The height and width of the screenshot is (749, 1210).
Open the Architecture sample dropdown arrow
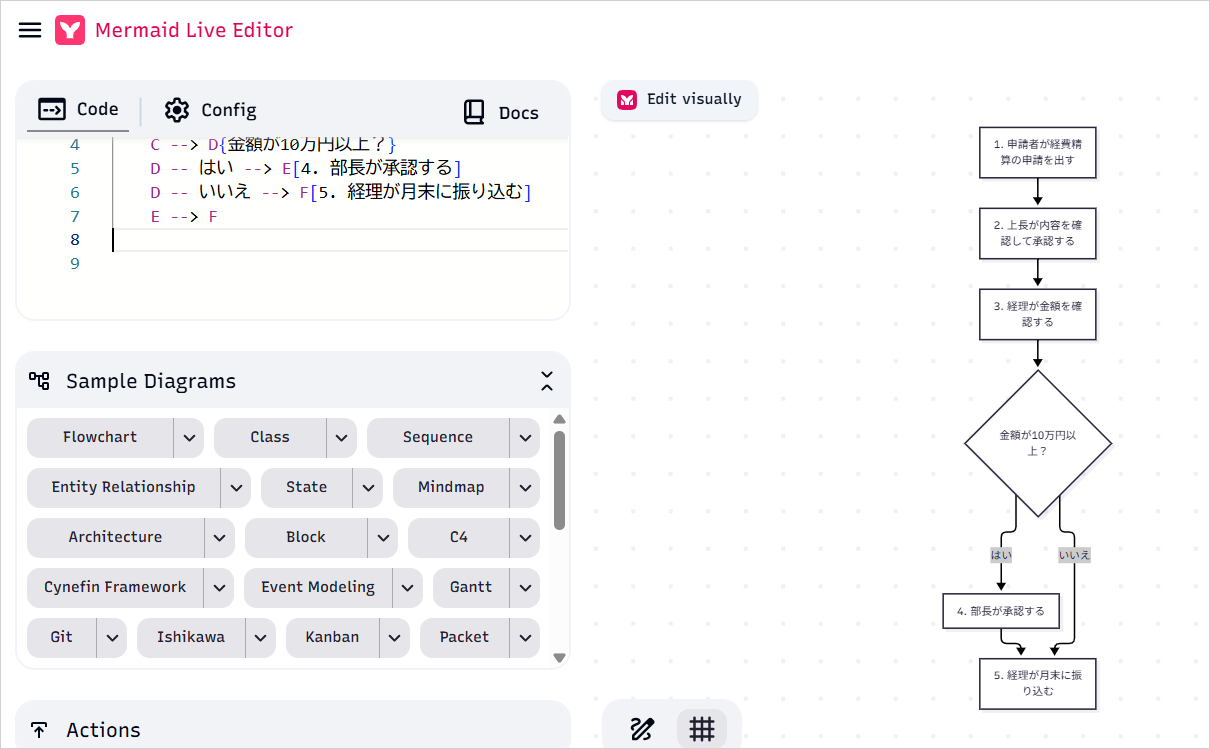tap(220, 537)
